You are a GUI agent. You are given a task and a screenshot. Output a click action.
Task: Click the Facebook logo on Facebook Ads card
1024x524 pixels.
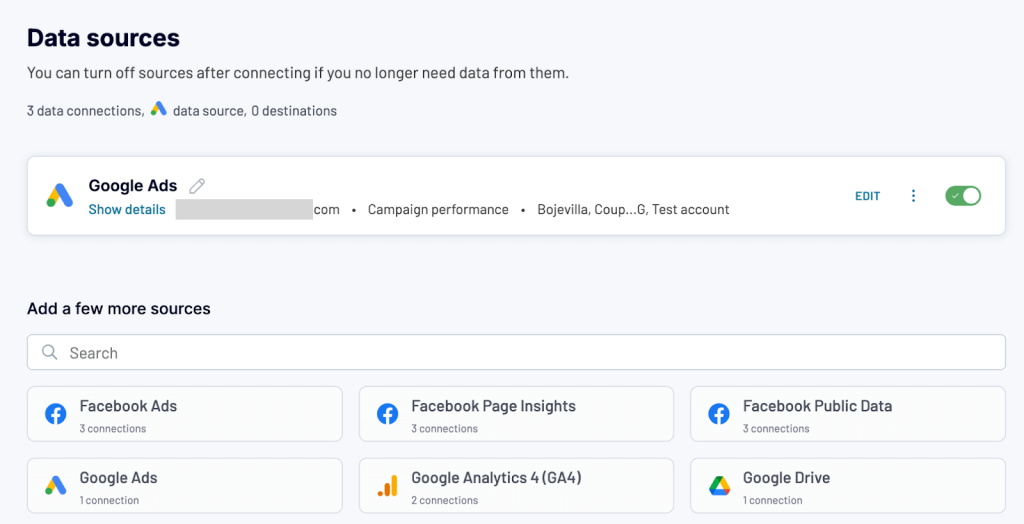(x=56, y=414)
